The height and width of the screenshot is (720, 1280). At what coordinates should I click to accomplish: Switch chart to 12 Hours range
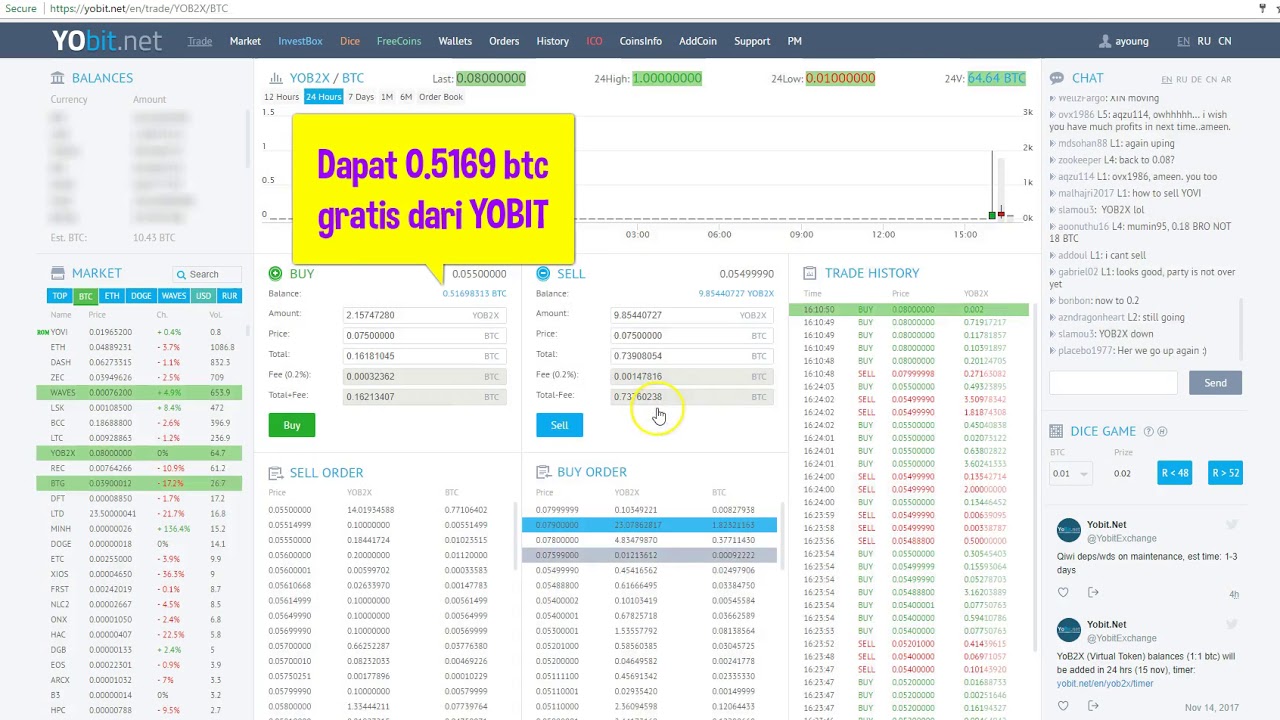click(281, 97)
